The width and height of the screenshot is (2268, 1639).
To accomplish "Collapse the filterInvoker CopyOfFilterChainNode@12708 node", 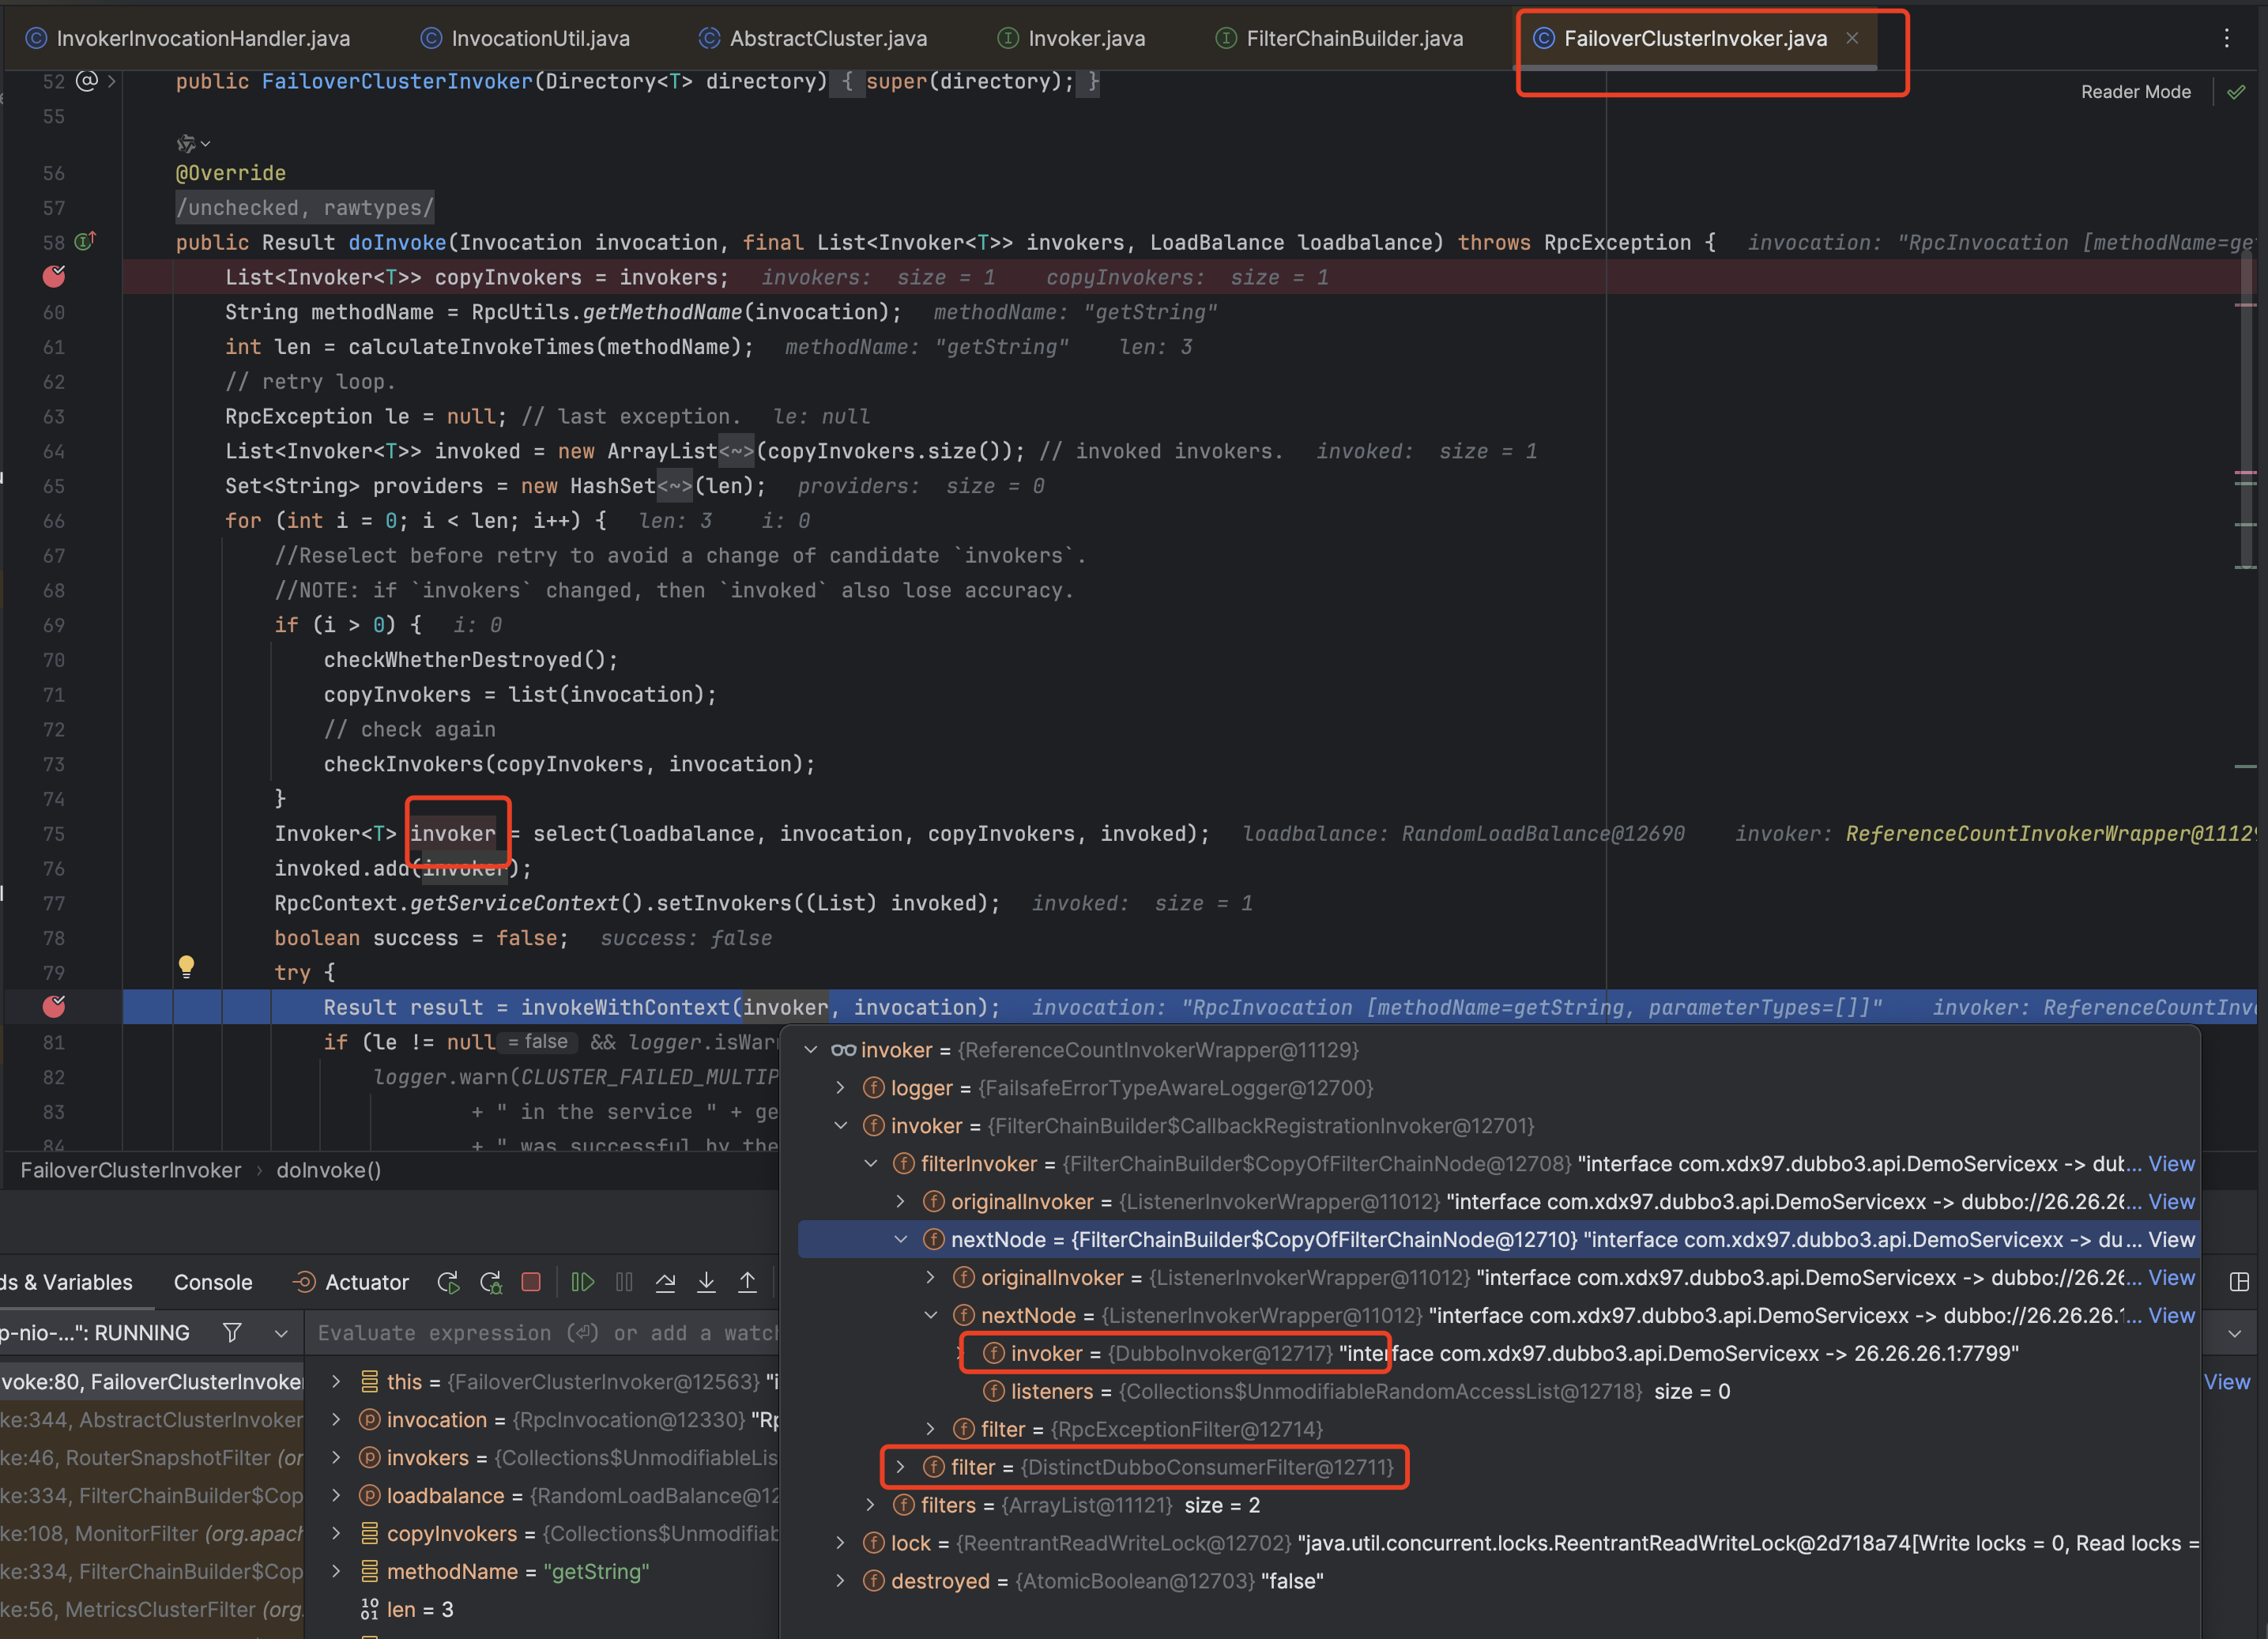I will [871, 1164].
